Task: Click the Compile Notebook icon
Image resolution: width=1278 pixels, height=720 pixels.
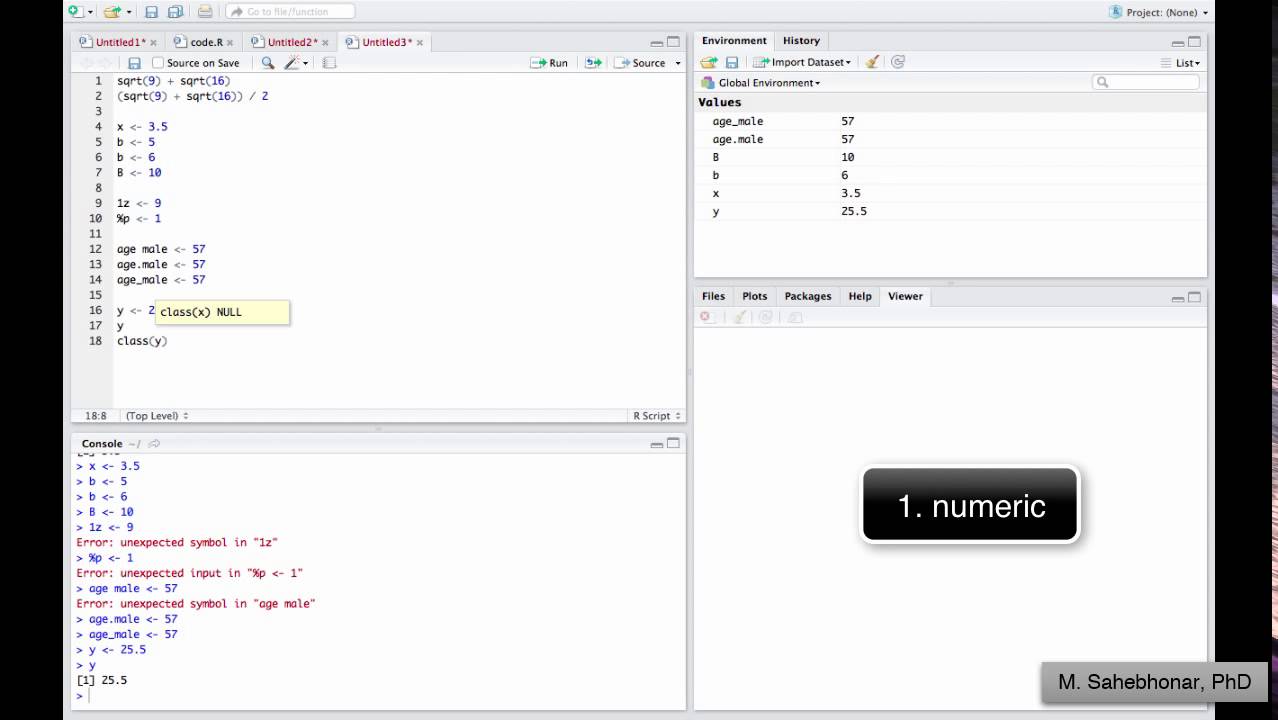Action: tap(329, 63)
